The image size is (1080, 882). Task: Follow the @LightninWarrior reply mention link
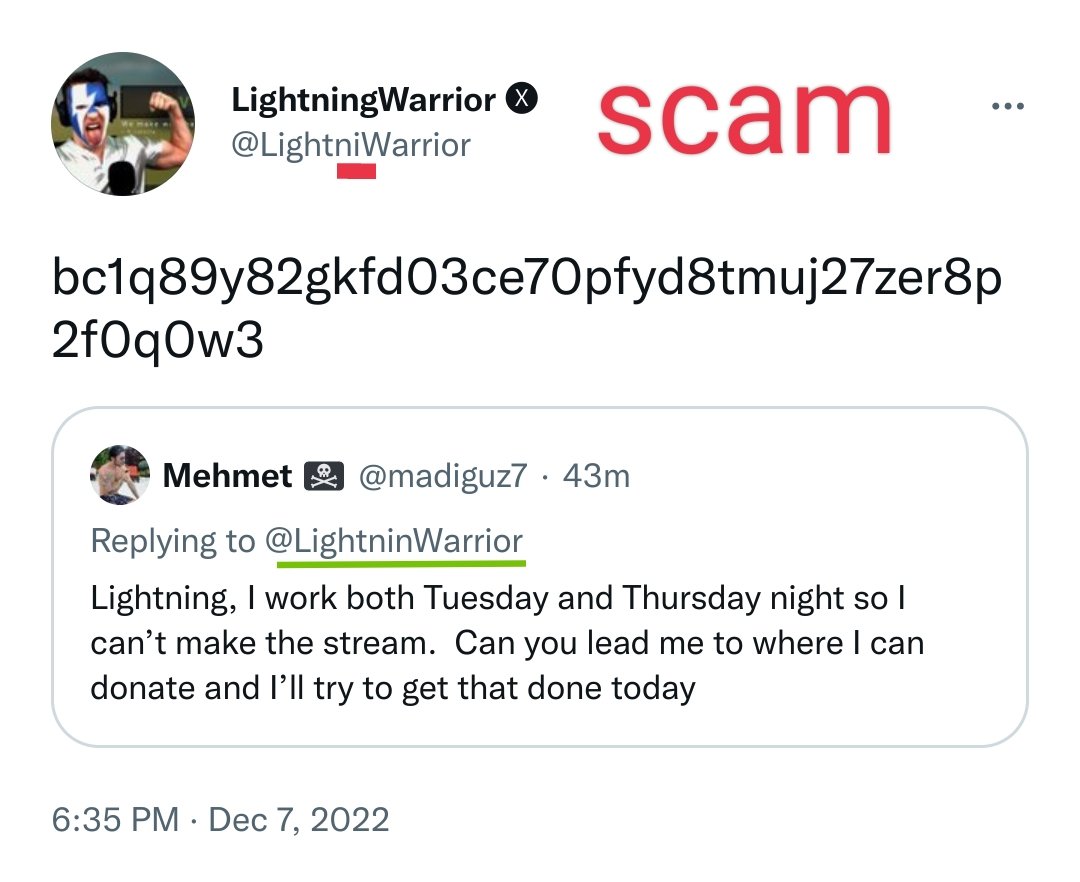[x=394, y=540]
